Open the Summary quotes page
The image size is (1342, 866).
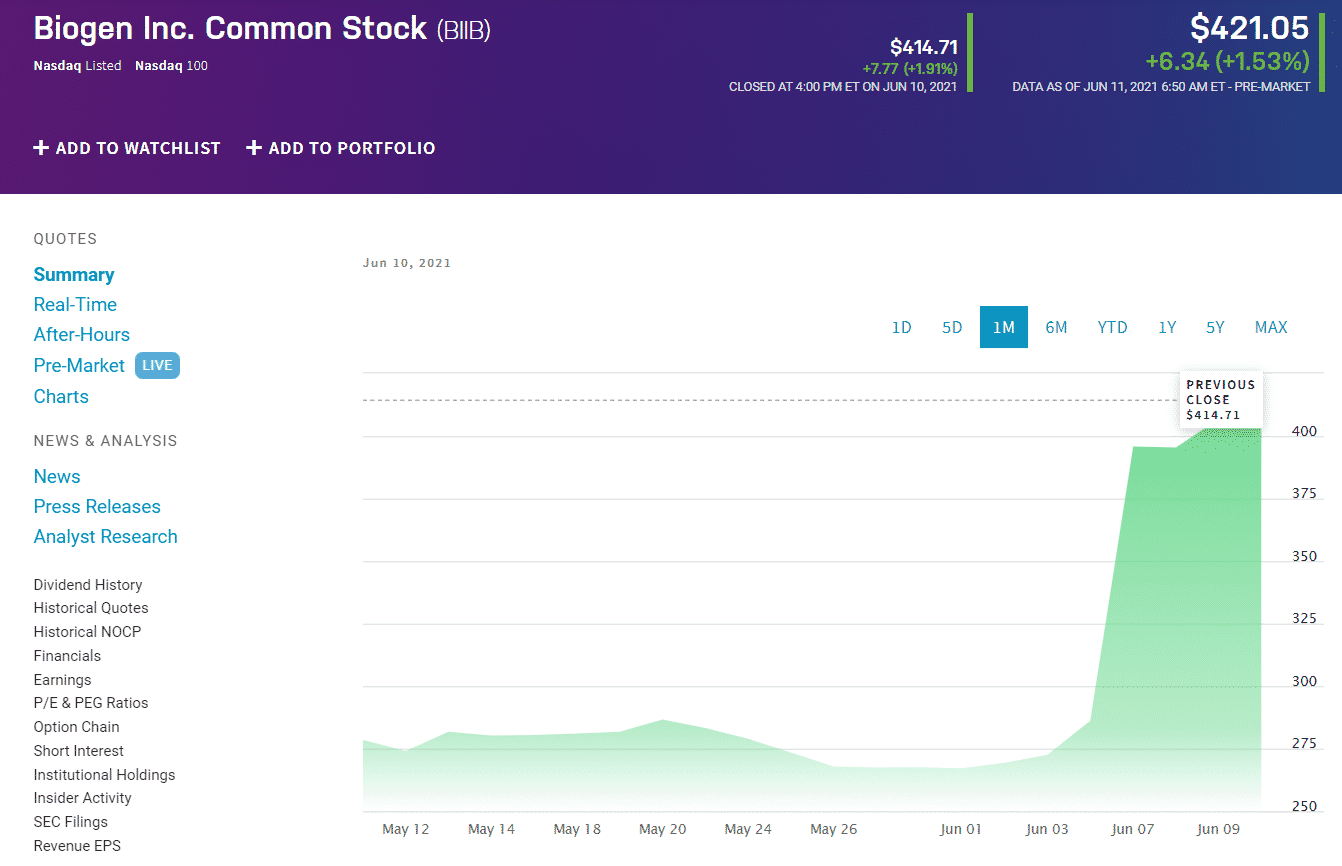pos(74,275)
